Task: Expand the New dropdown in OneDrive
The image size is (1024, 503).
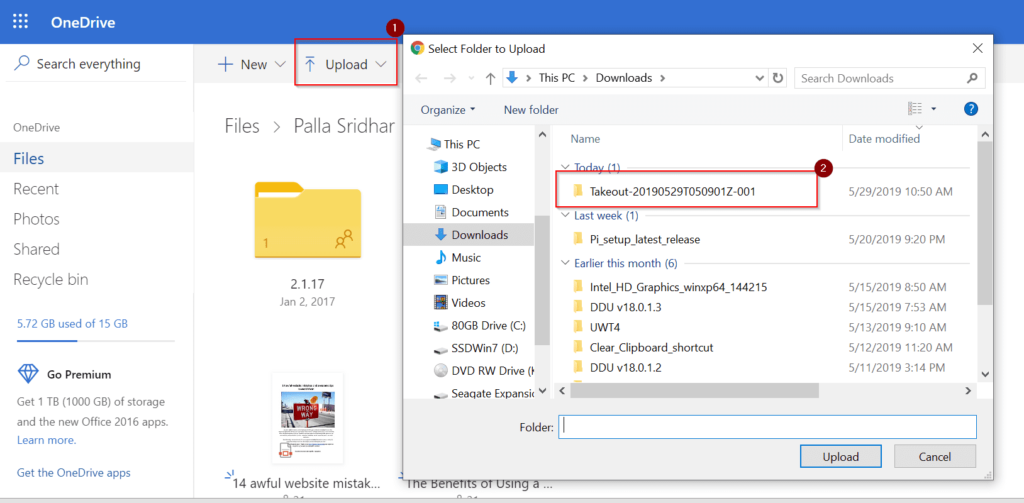Action: pyautogui.click(x=280, y=64)
